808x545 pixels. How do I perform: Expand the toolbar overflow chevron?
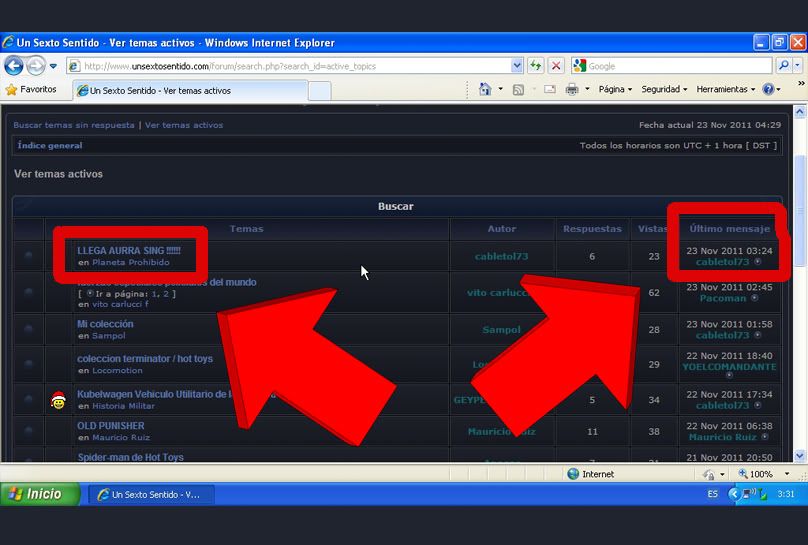pos(801,83)
